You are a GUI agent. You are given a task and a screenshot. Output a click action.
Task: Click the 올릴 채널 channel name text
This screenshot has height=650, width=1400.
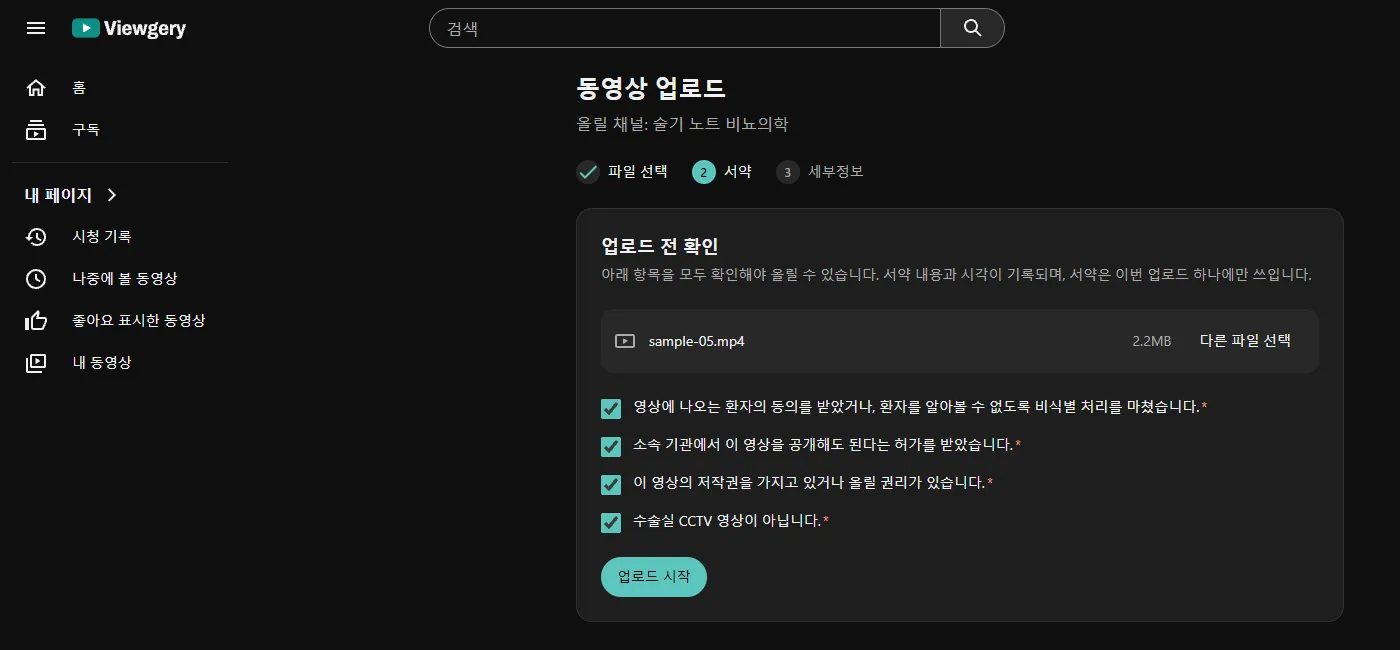(x=682, y=125)
